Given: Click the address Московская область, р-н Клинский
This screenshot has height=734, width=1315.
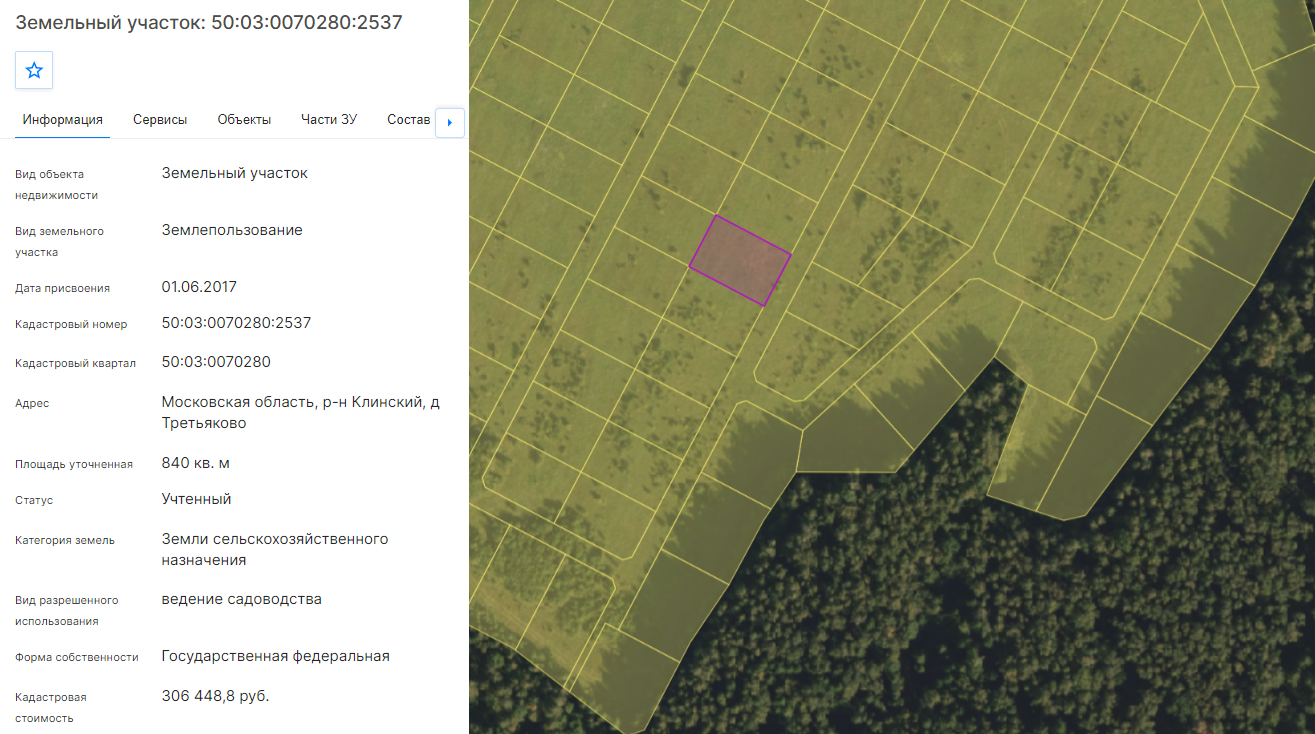Looking at the screenshot, I should [293, 402].
